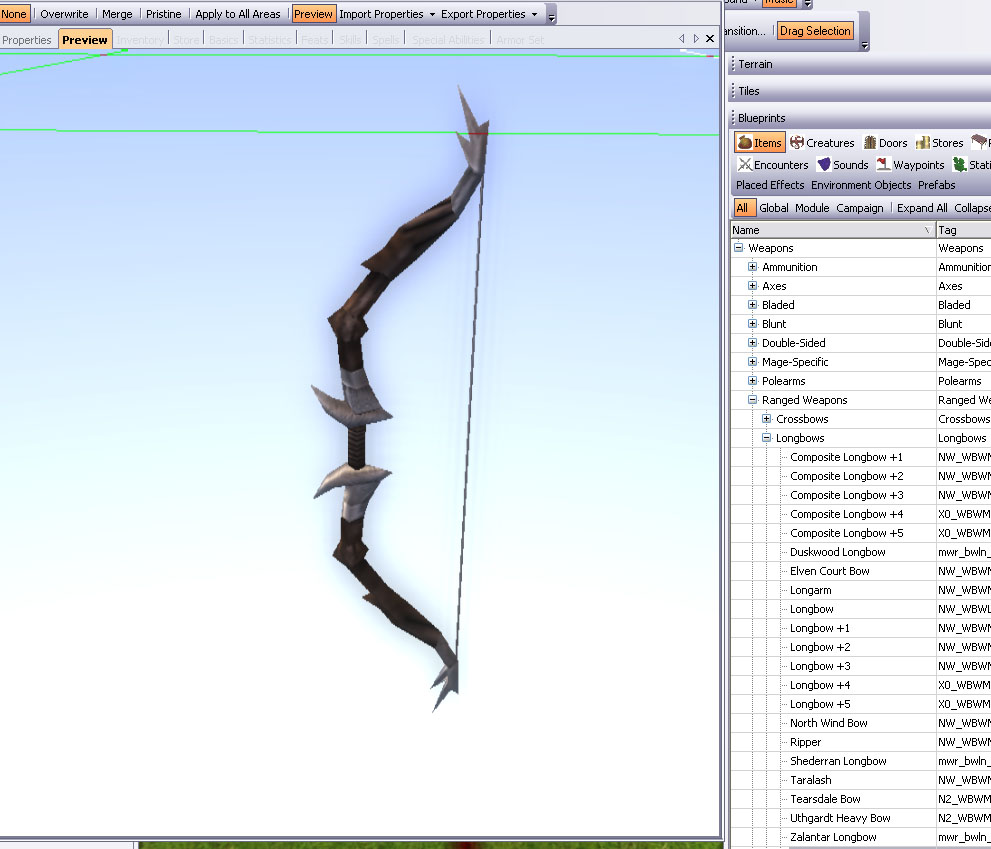Toggle the None placement mode
This screenshot has width=991, height=849.
(x=14, y=14)
